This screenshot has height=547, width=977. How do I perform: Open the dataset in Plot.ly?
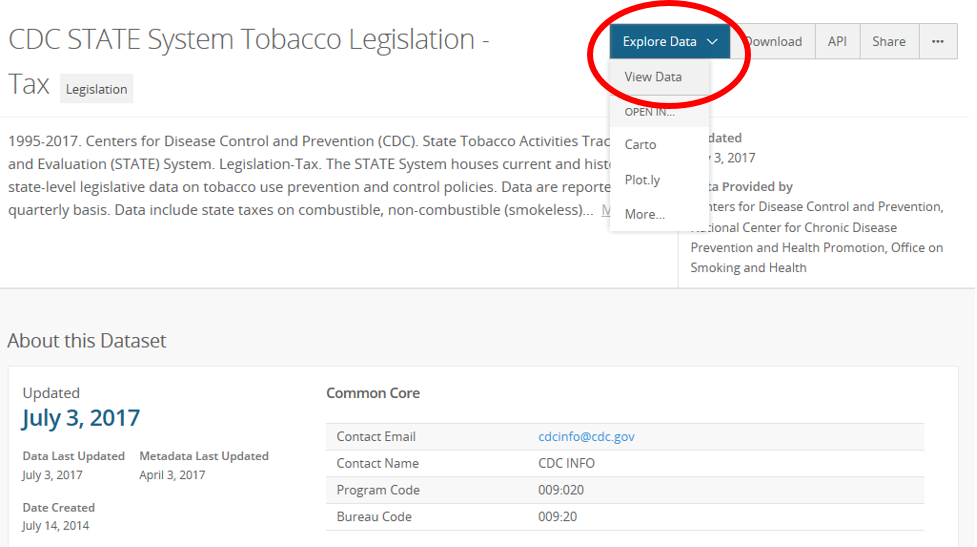point(642,180)
